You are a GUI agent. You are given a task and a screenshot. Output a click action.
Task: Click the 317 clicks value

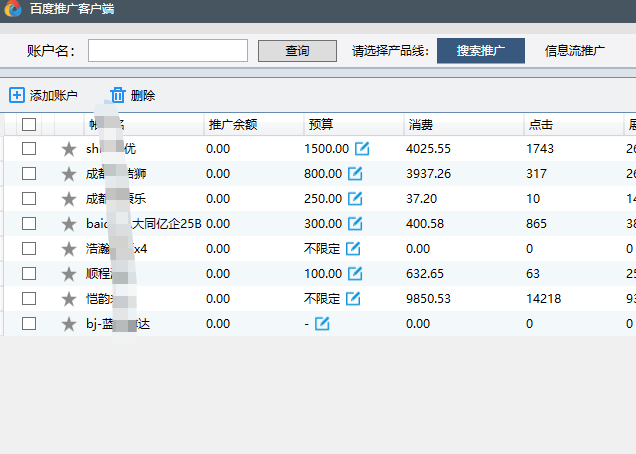(x=536, y=174)
